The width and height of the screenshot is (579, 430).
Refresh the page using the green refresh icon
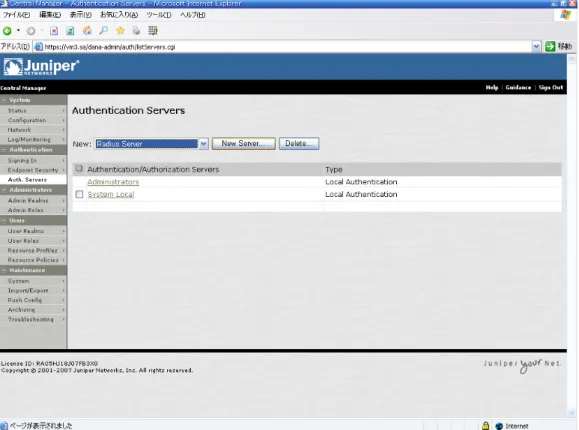point(70,31)
